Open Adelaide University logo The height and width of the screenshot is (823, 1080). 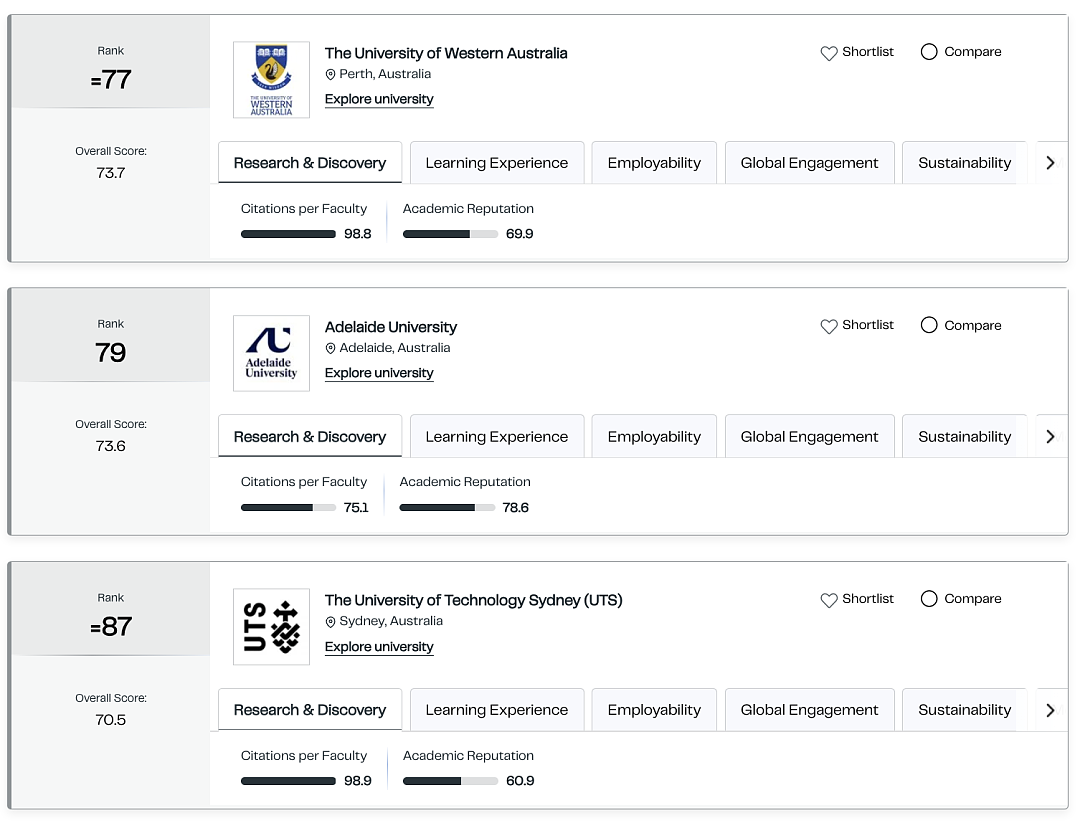pos(271,353)
